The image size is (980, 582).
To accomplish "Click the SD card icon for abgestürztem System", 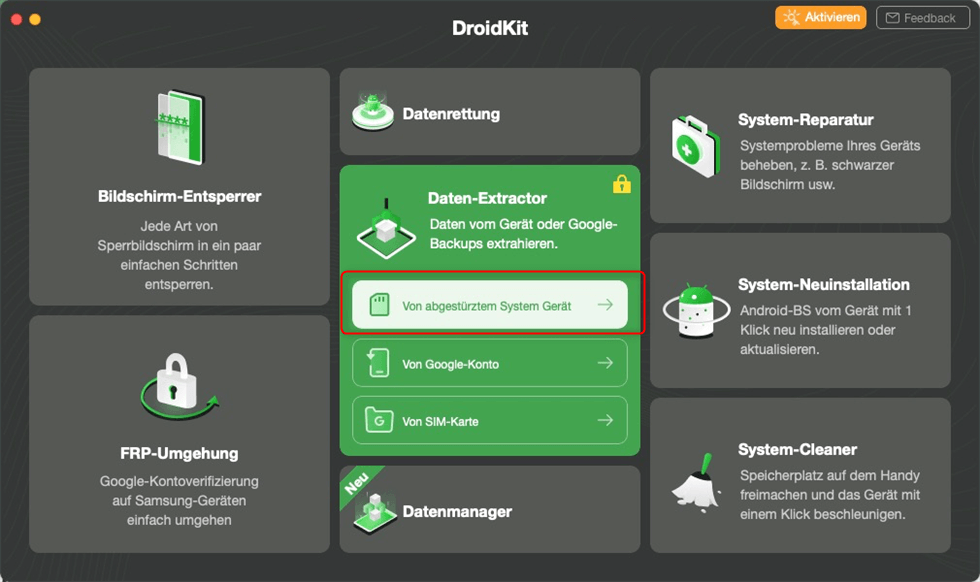I will (x=379, y=304).
